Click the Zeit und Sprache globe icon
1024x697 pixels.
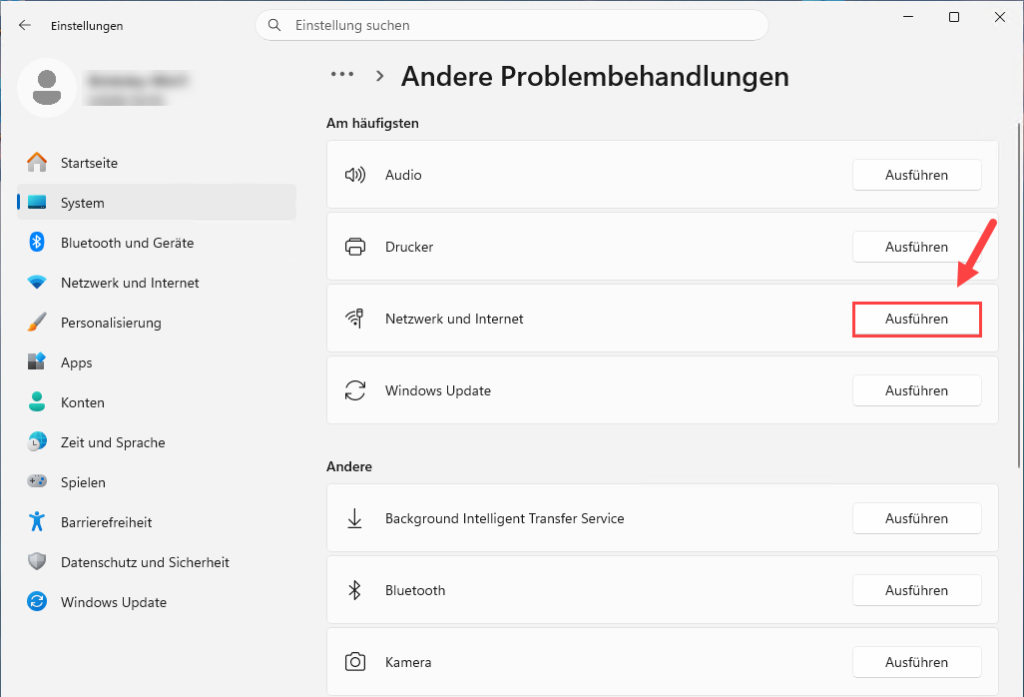[37, 442]
